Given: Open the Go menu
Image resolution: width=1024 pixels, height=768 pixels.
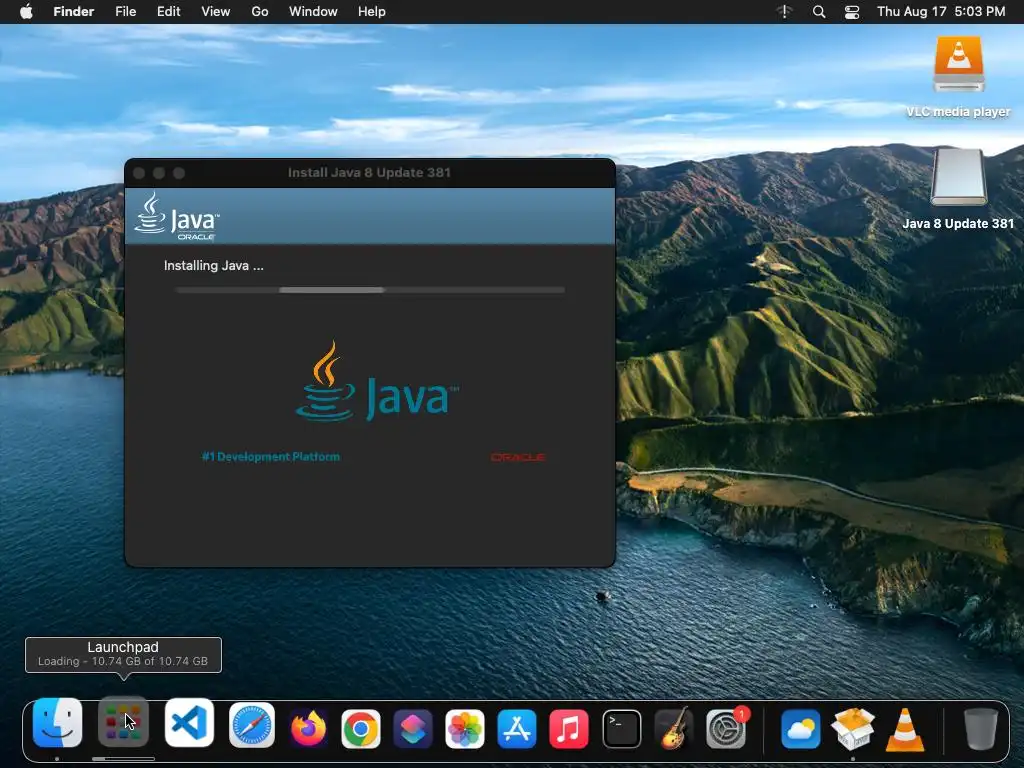Looking at the screenshot, I should (260, 12).
